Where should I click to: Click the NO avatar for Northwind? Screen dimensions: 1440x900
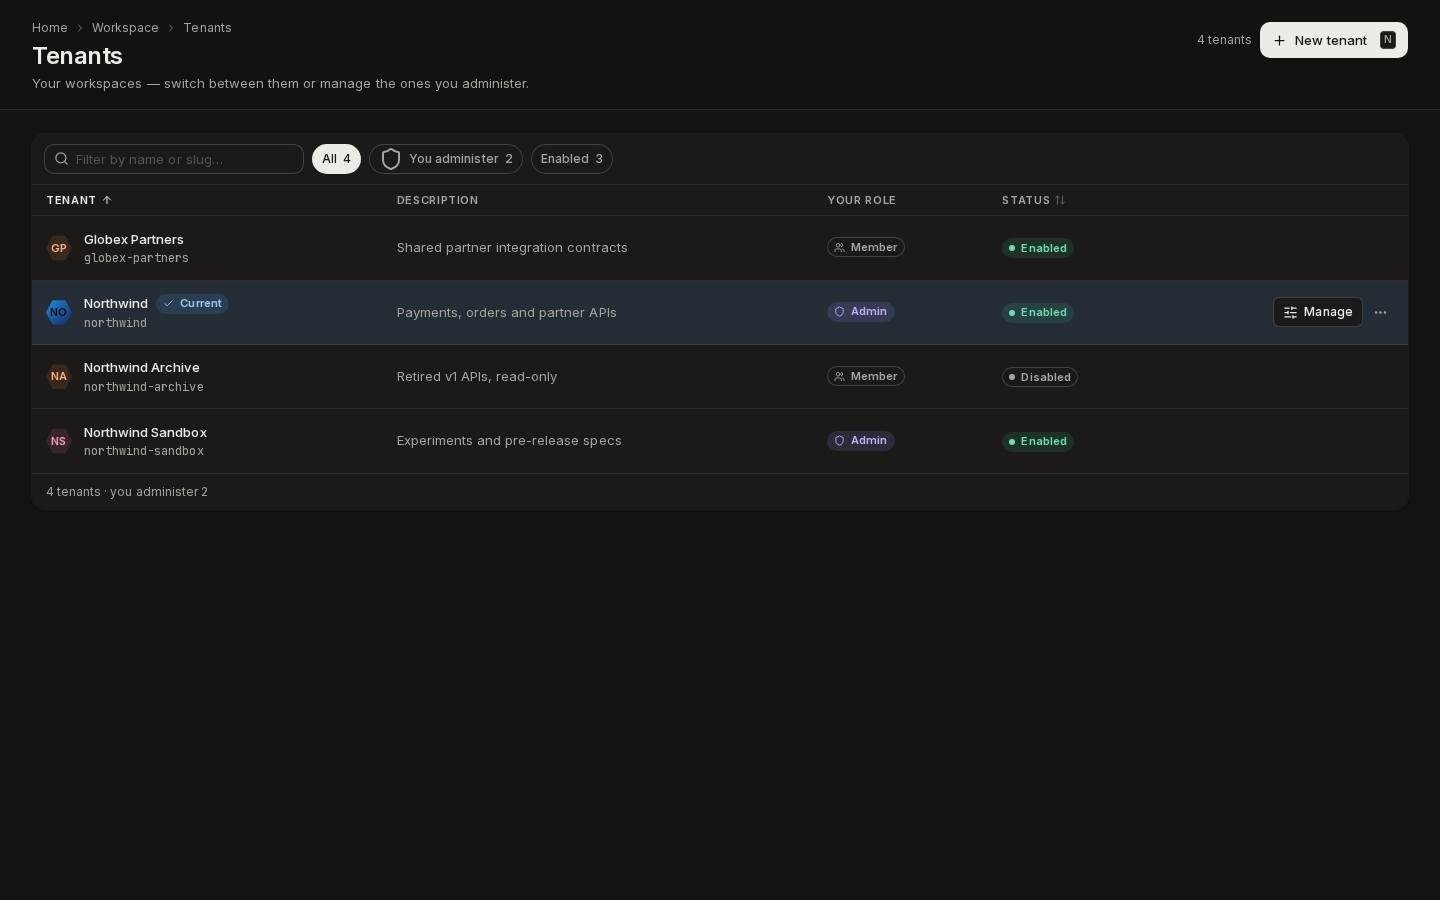[59, 312]
